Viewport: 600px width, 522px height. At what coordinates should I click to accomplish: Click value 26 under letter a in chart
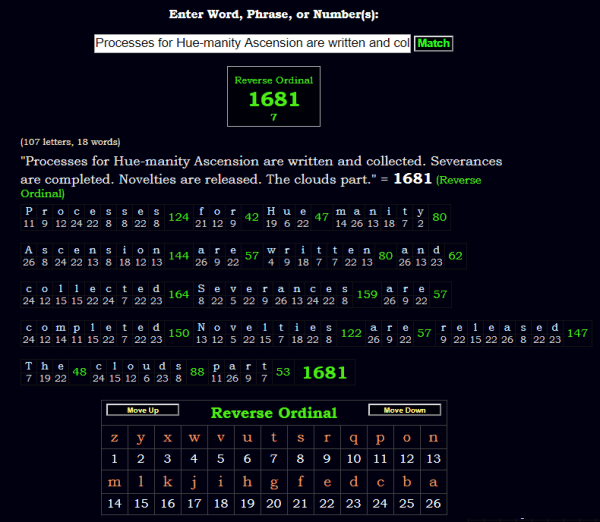click(x=433, y=504)
